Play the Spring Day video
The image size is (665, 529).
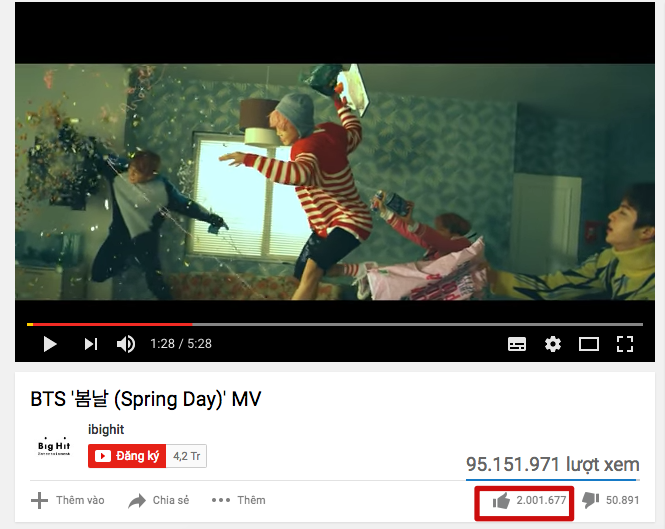[50, 344]
